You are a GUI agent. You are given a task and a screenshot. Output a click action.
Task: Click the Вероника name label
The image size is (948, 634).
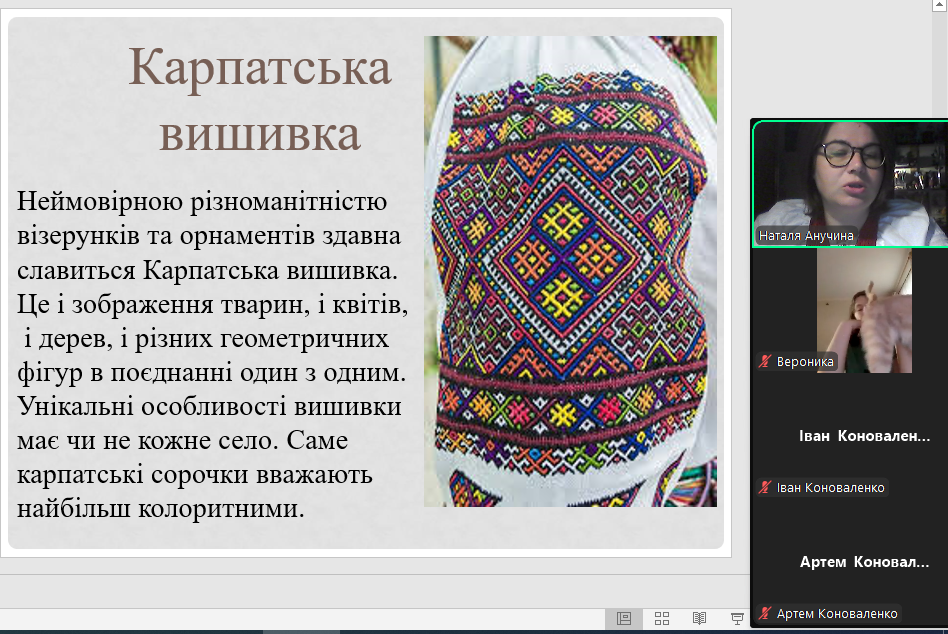tap(805, 361)
